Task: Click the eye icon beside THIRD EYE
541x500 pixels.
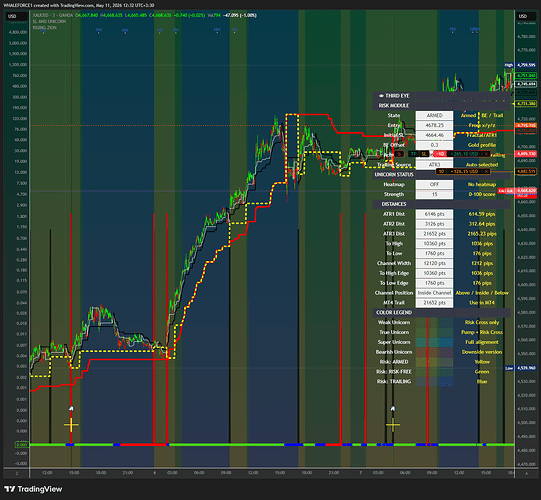Action: click(x=381, y=96)
